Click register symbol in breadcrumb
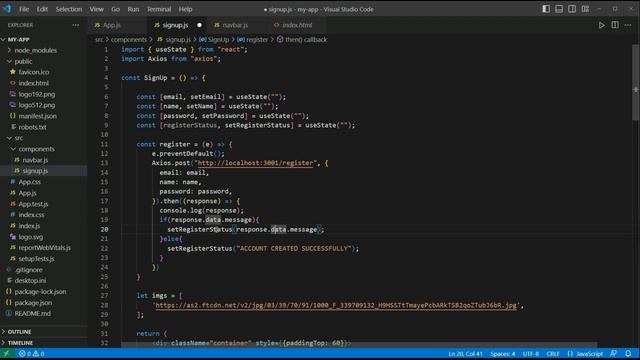This screenshot has width=640, height=360. point(257,40)
